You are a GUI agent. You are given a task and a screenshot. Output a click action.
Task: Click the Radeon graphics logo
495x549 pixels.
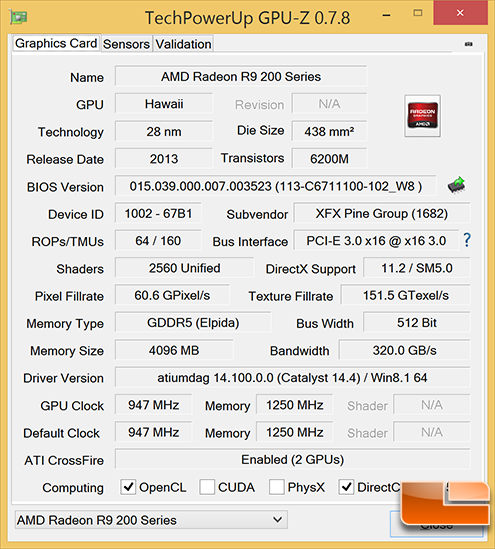[x=423, y=116]
